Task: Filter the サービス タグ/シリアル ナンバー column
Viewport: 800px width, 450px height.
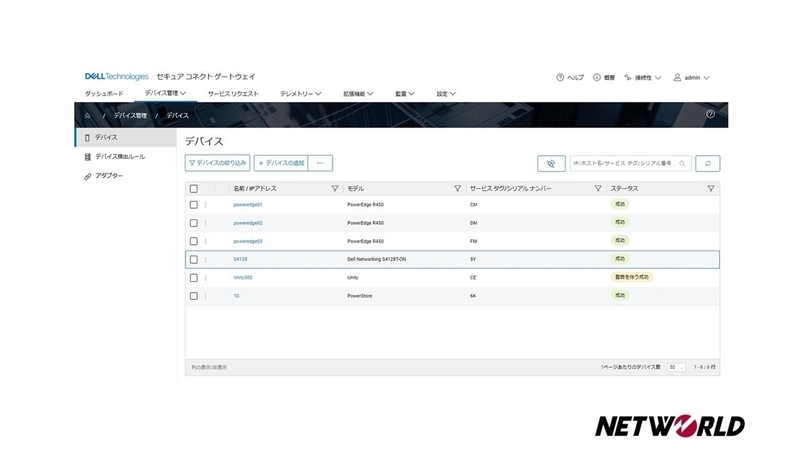Action: [x=598, y=188]
